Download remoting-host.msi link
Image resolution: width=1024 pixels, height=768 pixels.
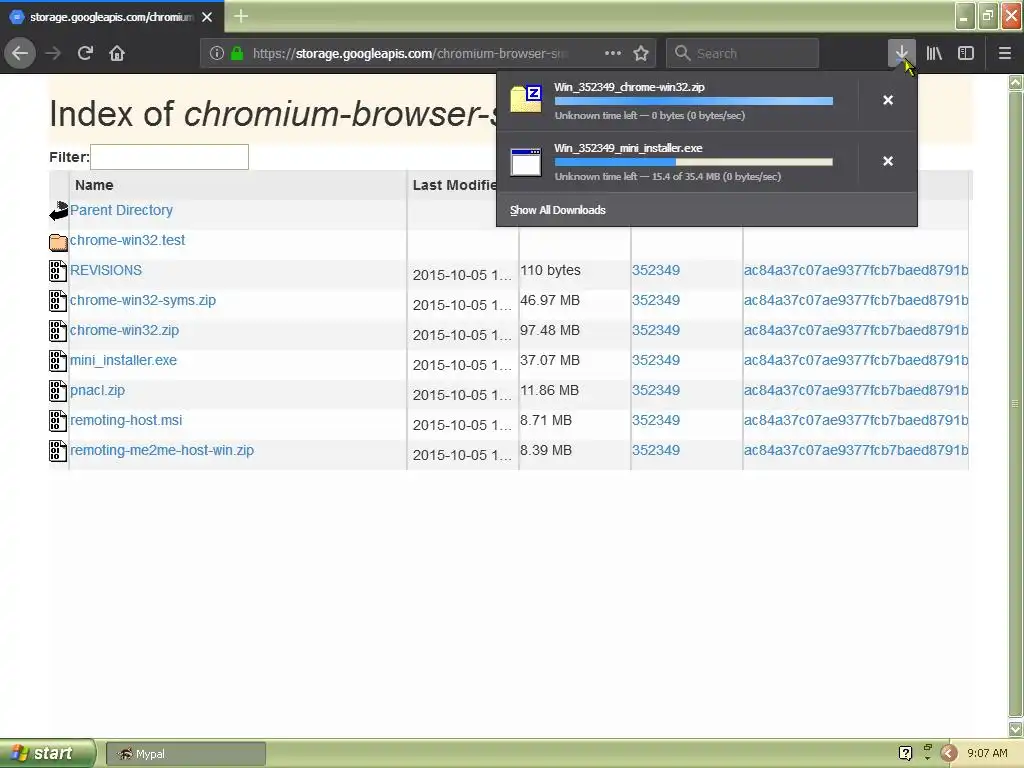(126, 421)
